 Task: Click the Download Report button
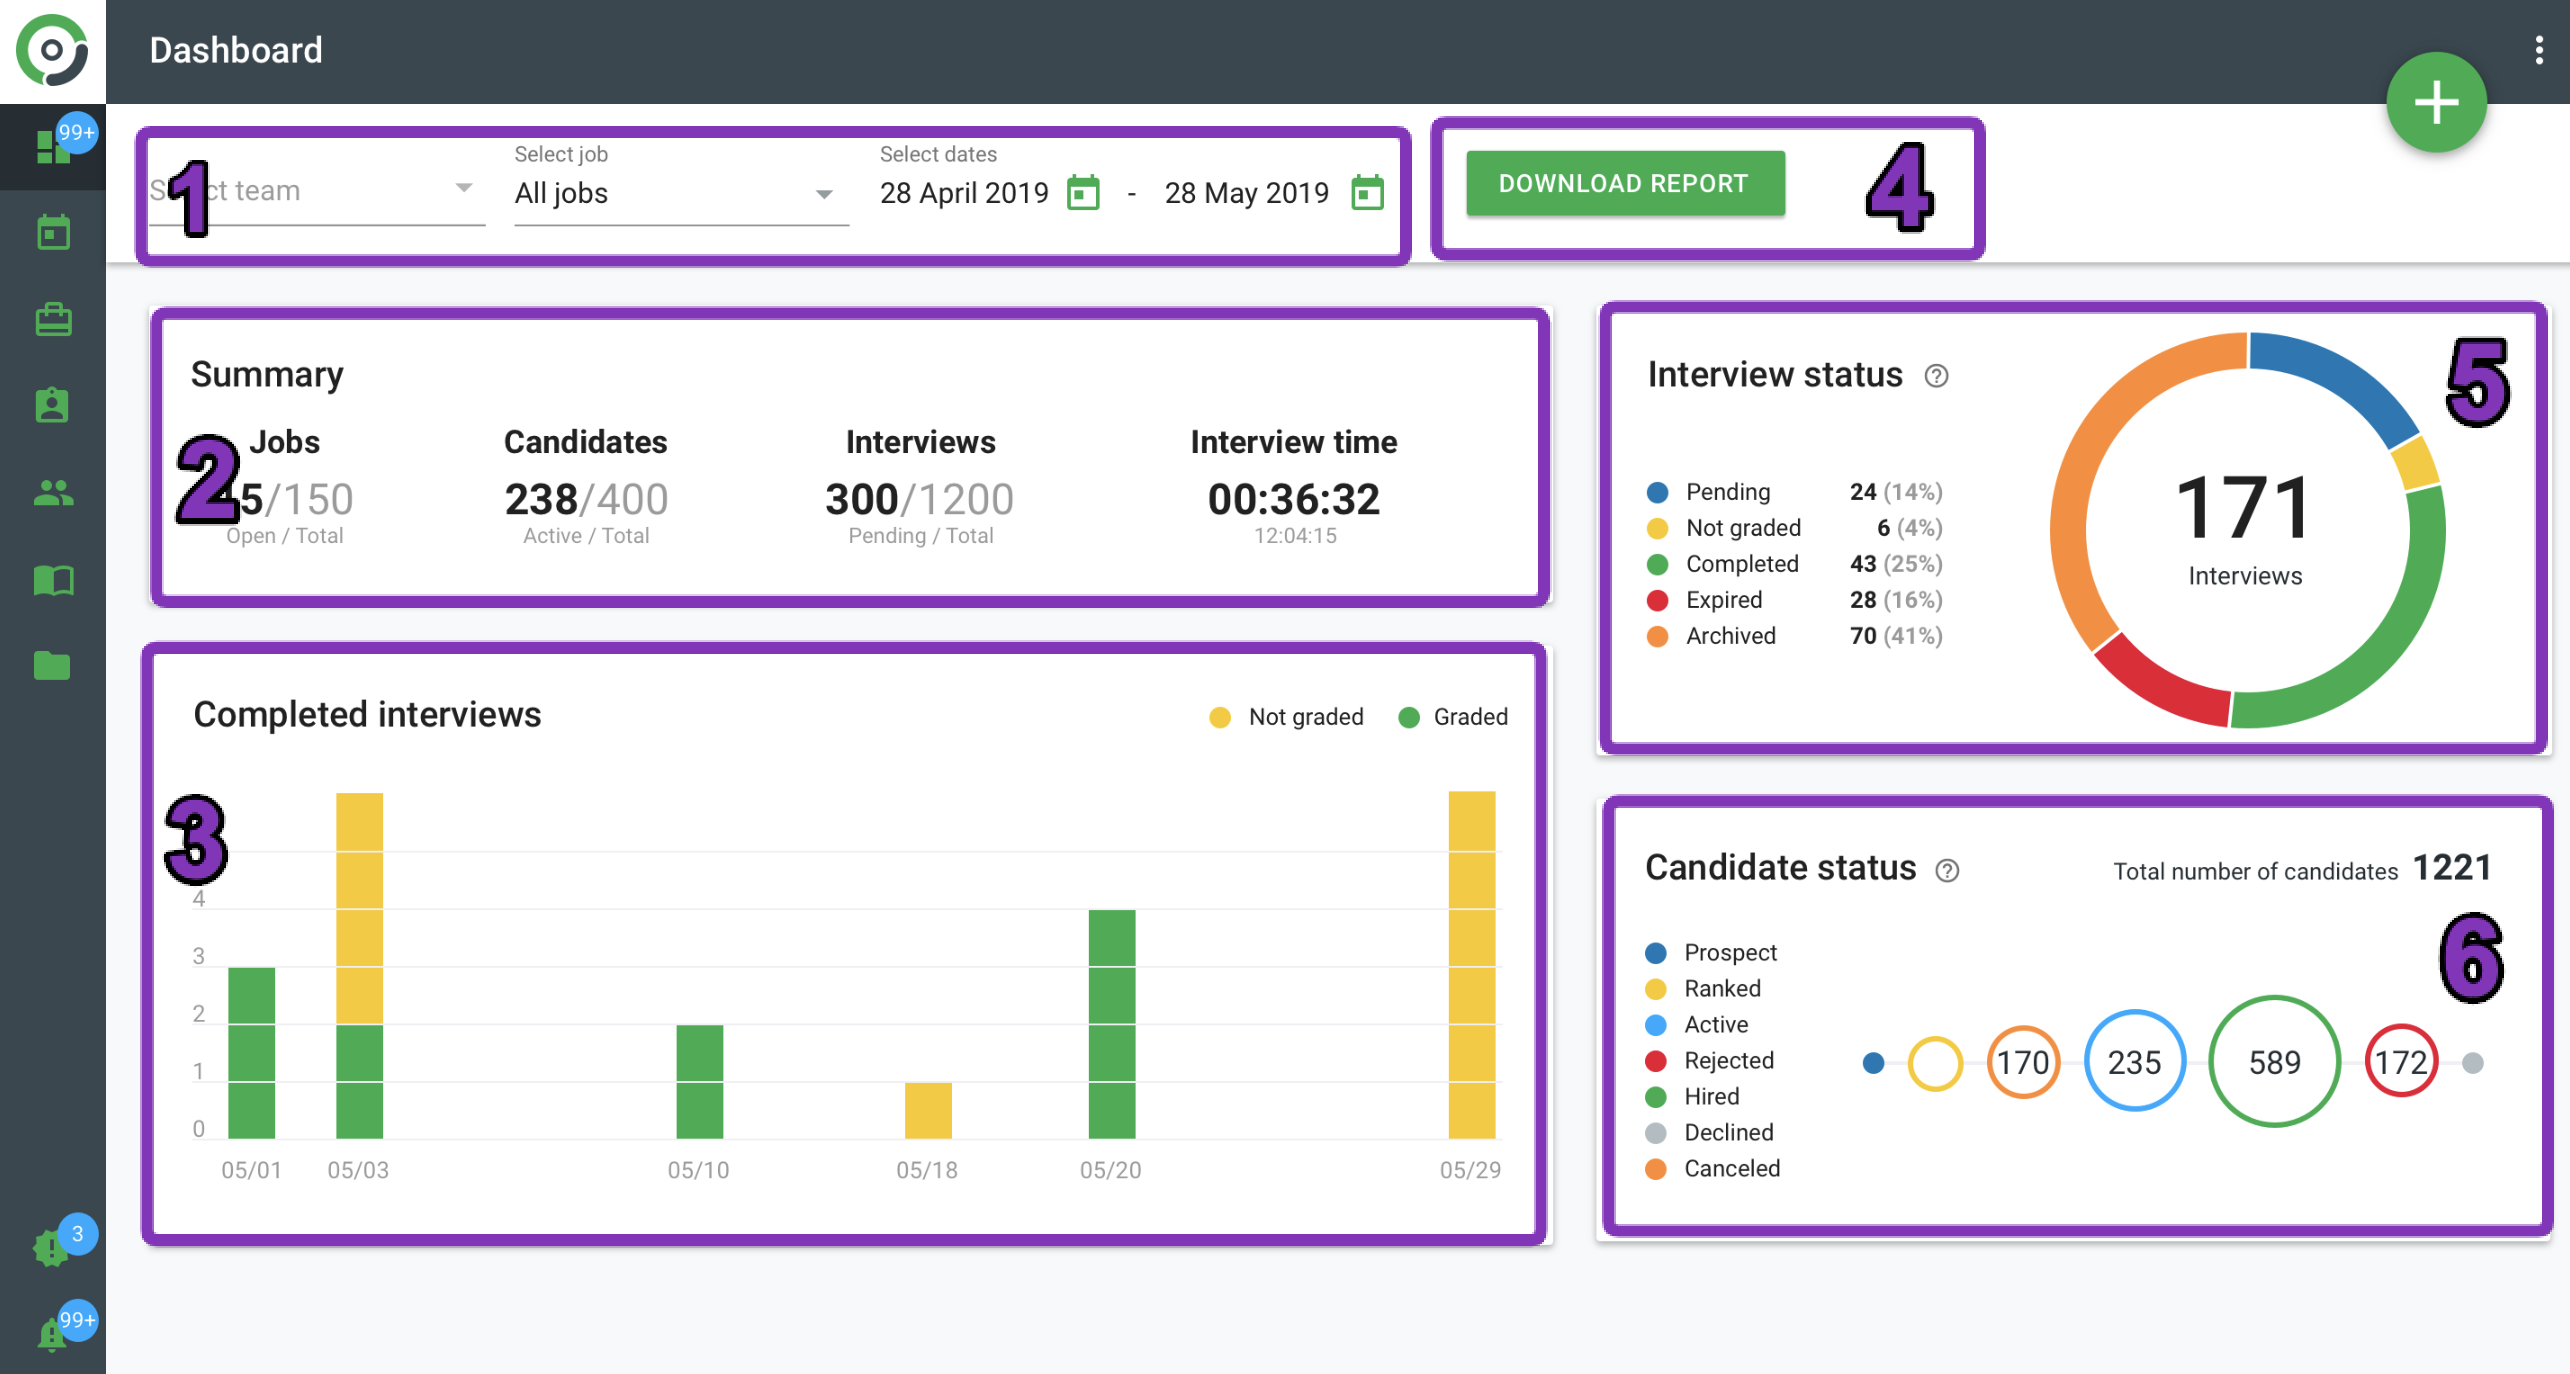tap(1624, 184)
